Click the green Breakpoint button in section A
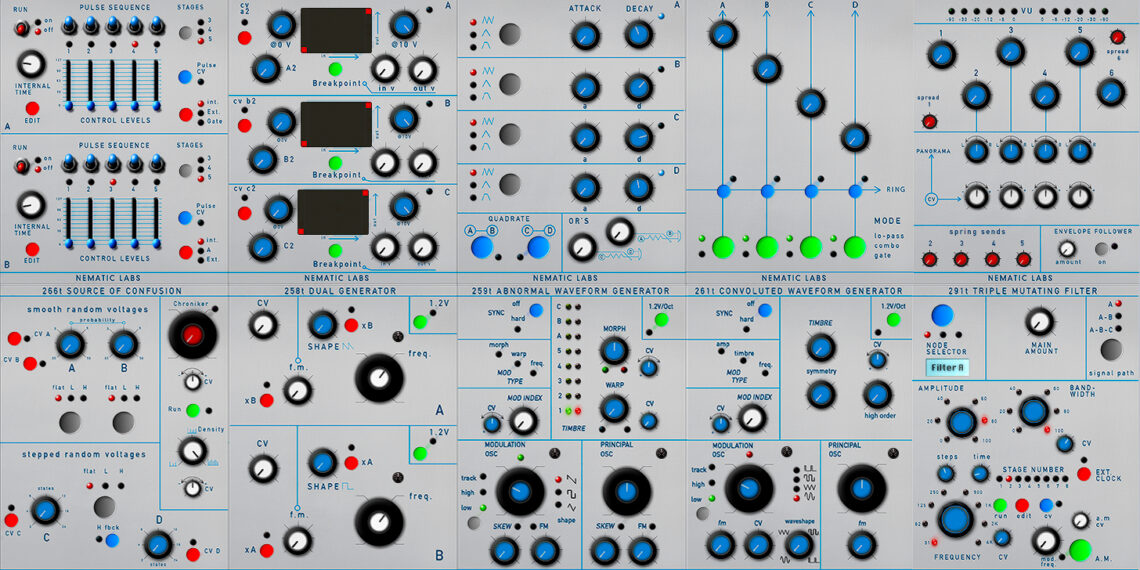Image resolution: width=1140 pixels, height=570 pixels. (x=335, y=69)
